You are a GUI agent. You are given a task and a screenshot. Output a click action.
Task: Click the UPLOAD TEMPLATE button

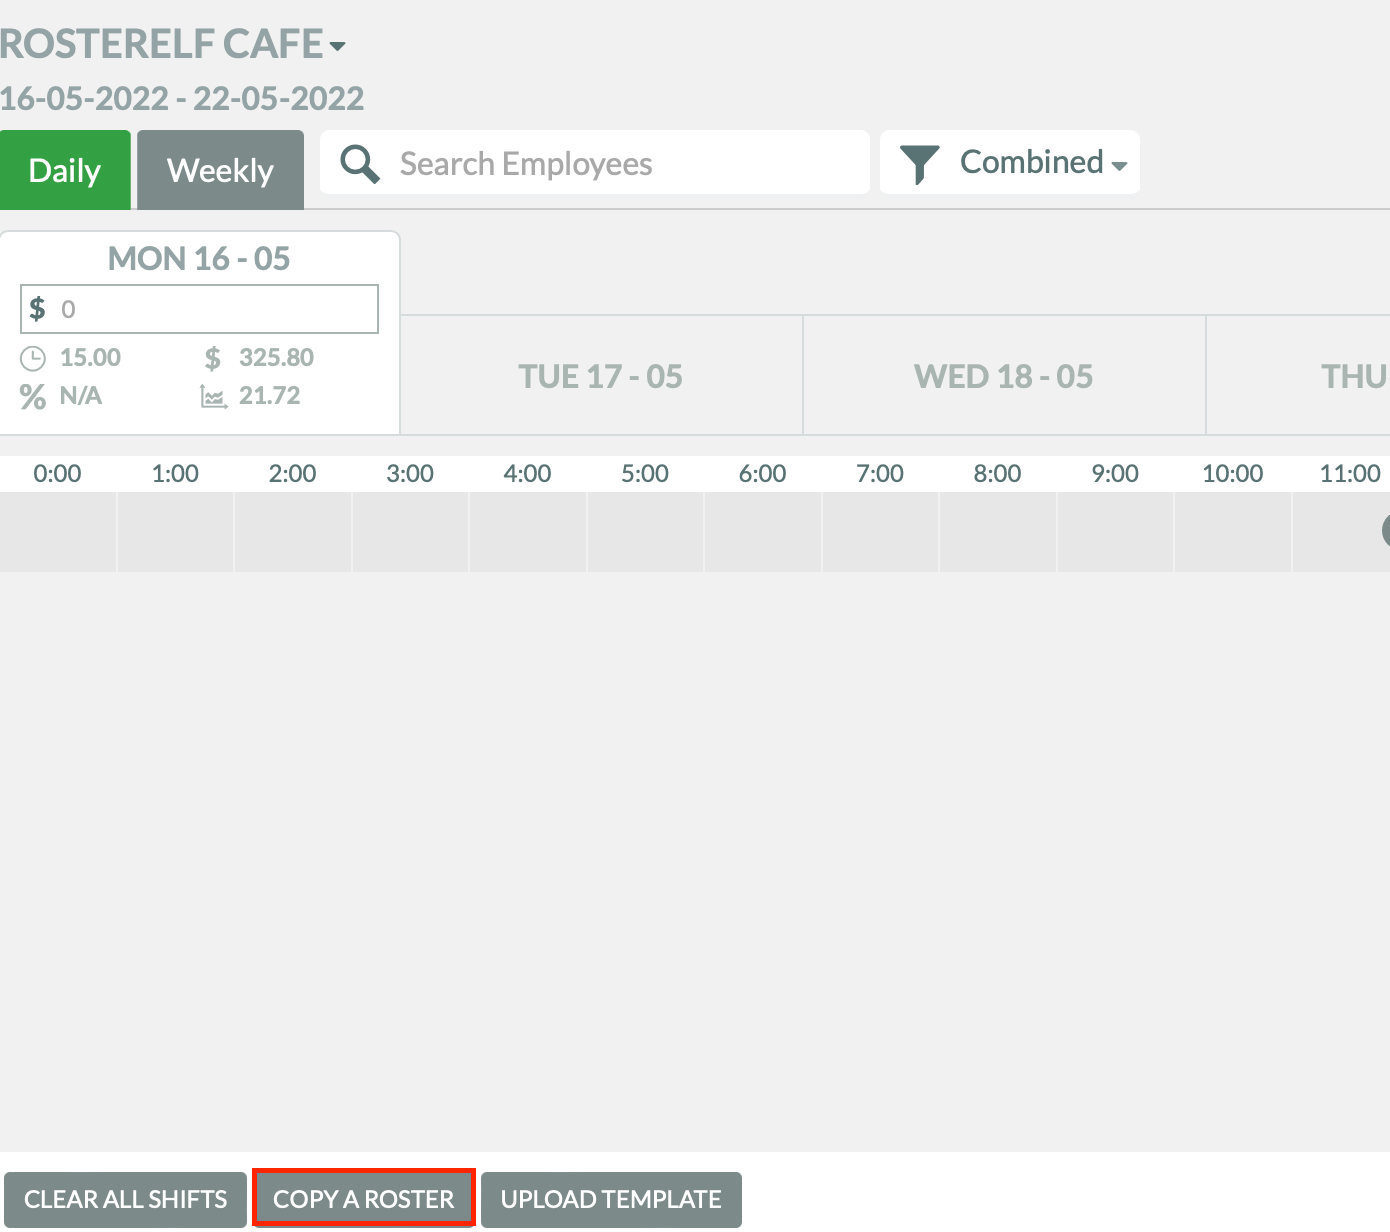(x=611, y=1199)
